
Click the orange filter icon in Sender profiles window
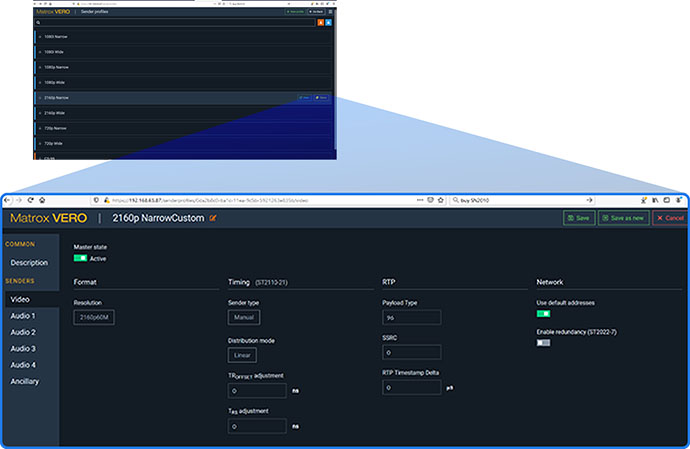tap(321, 22)
